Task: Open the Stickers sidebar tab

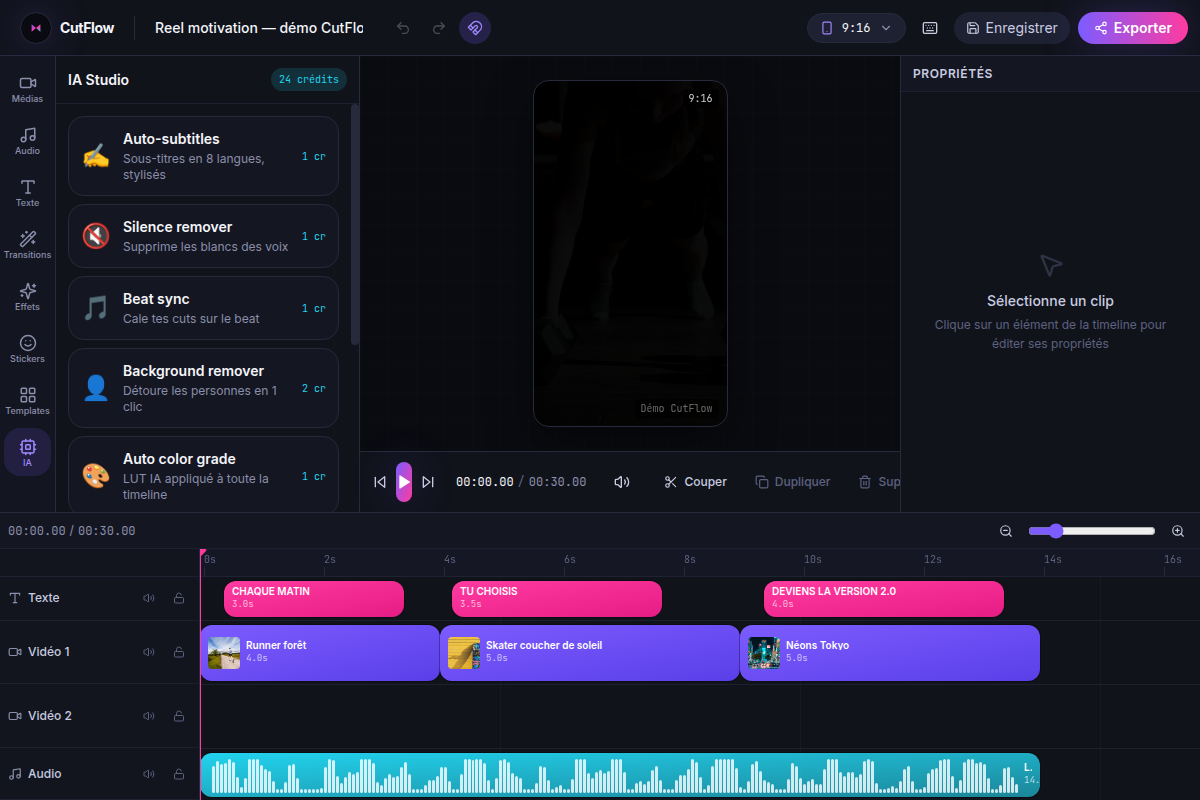Action: click(x=28, y=349)
